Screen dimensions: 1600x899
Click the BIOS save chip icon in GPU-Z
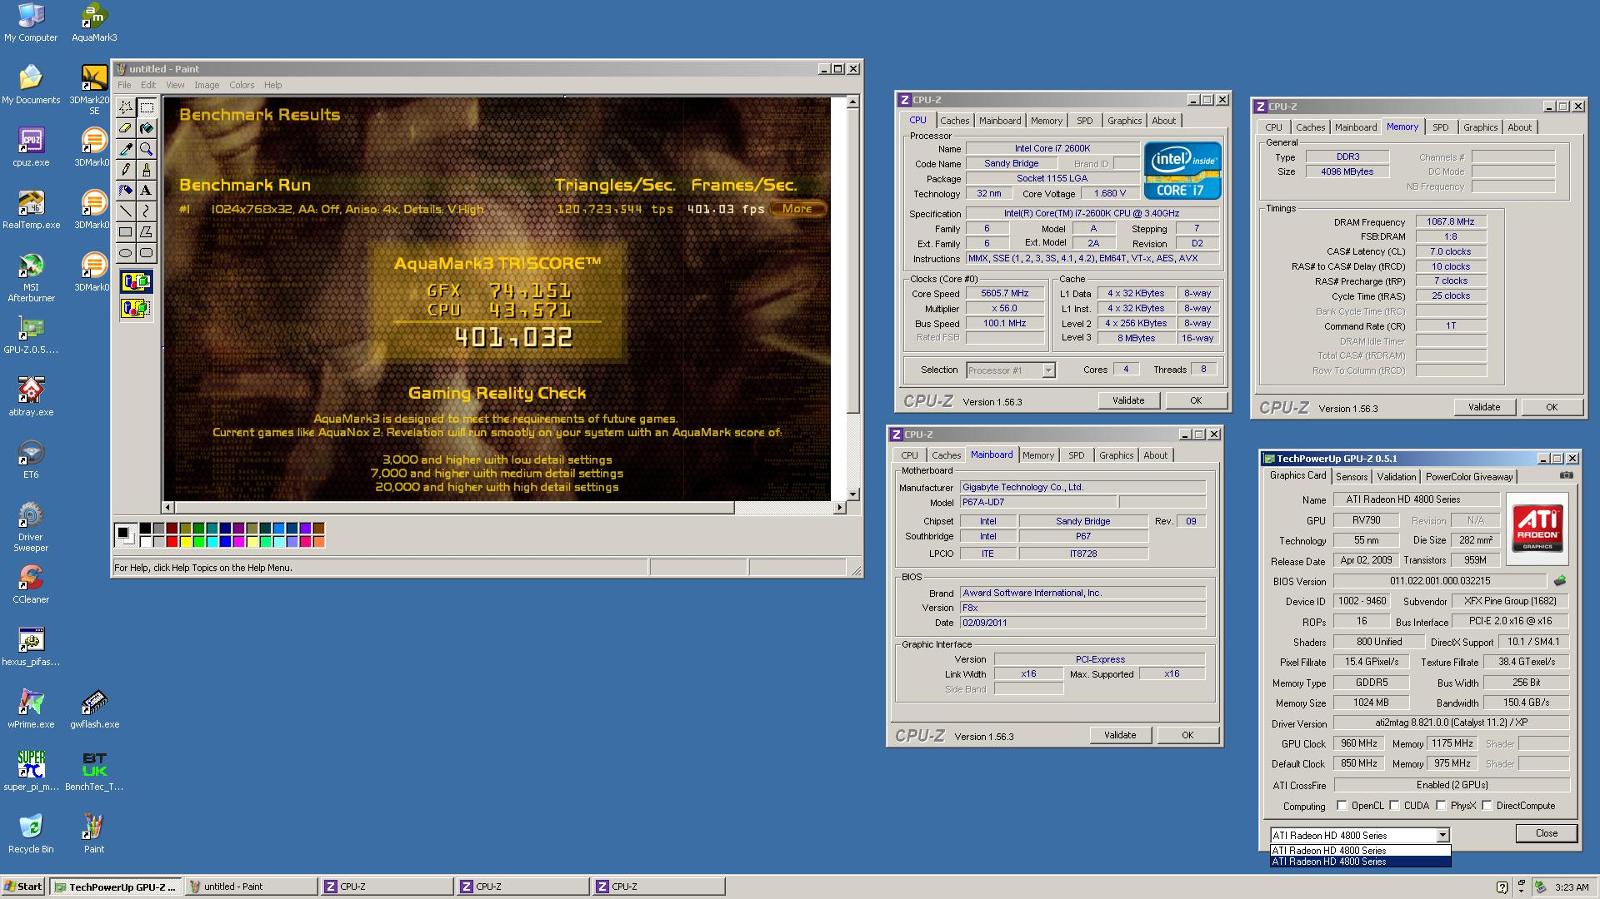point(1559,581)
